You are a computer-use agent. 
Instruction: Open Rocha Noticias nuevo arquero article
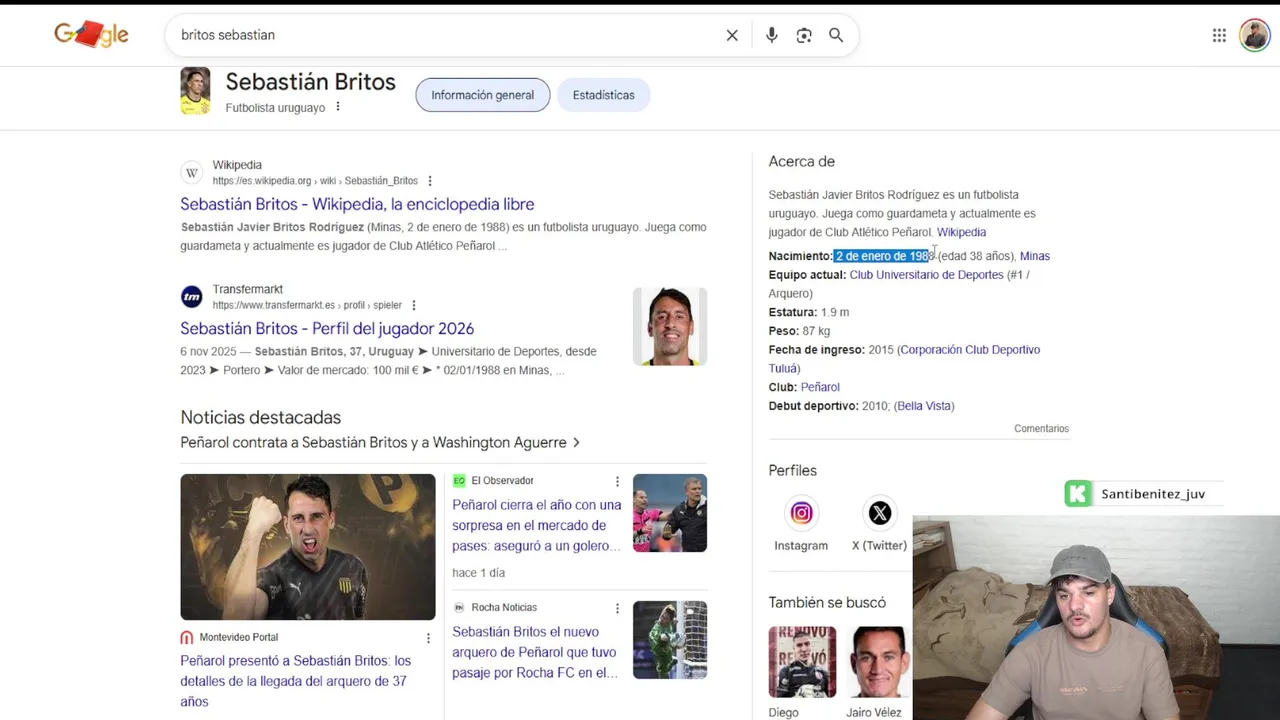535,652
